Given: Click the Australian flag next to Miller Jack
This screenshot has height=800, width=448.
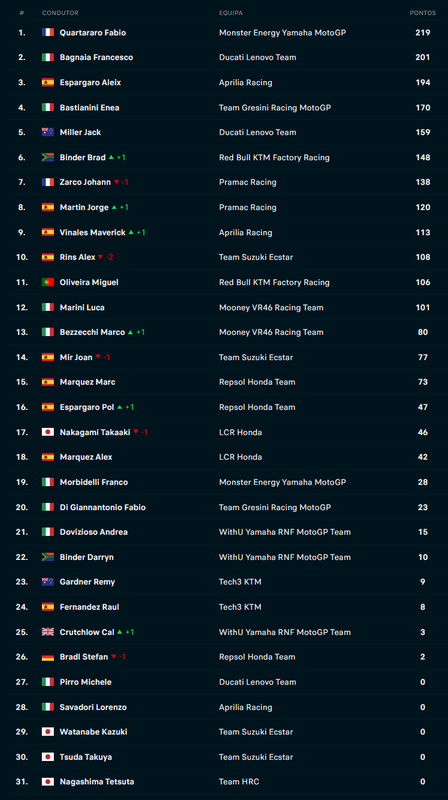Looking at the screenshot, I should tap(47, 132).
